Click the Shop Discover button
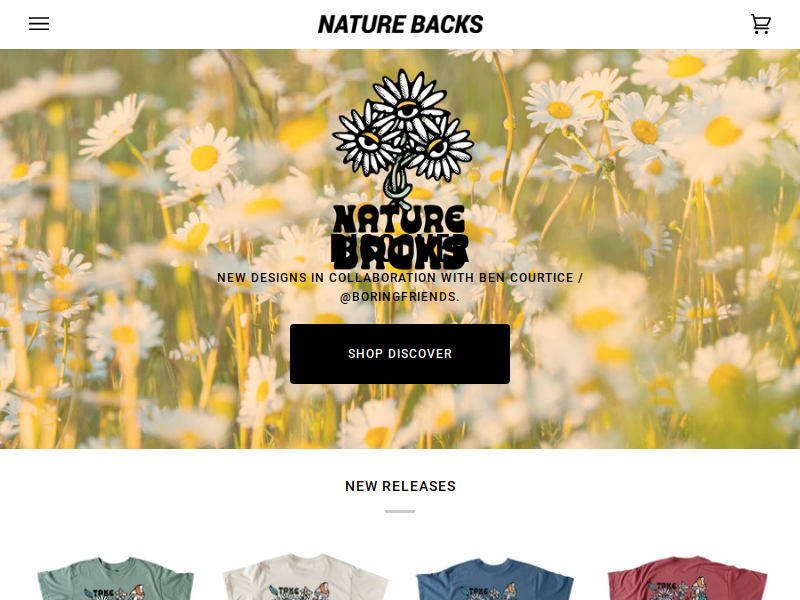This screenshot has height=600, width=800. (x=400, y=354)
